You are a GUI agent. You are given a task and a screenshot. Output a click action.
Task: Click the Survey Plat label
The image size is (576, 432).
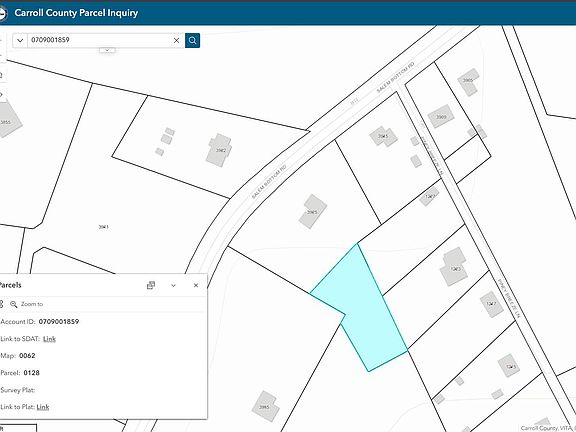click(x=17, y=390)
